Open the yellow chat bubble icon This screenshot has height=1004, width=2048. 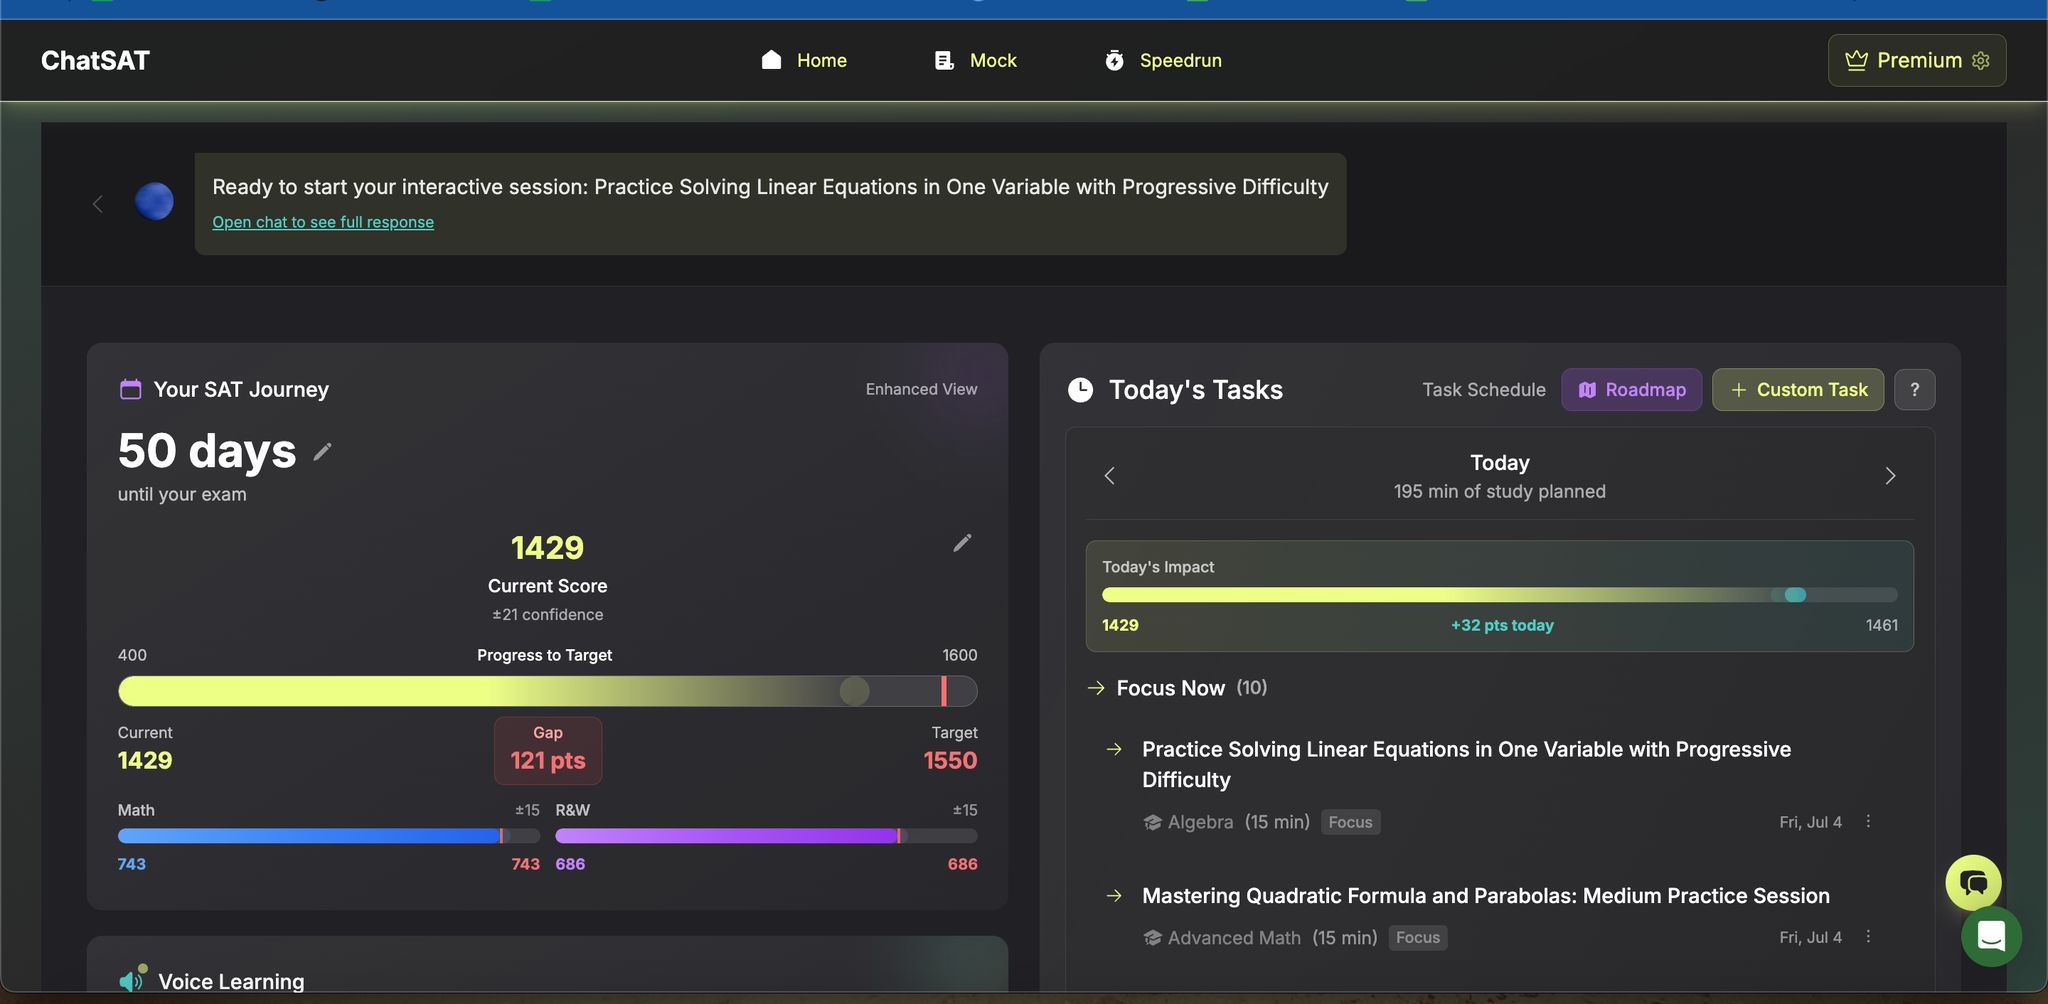click(1972, 882)
